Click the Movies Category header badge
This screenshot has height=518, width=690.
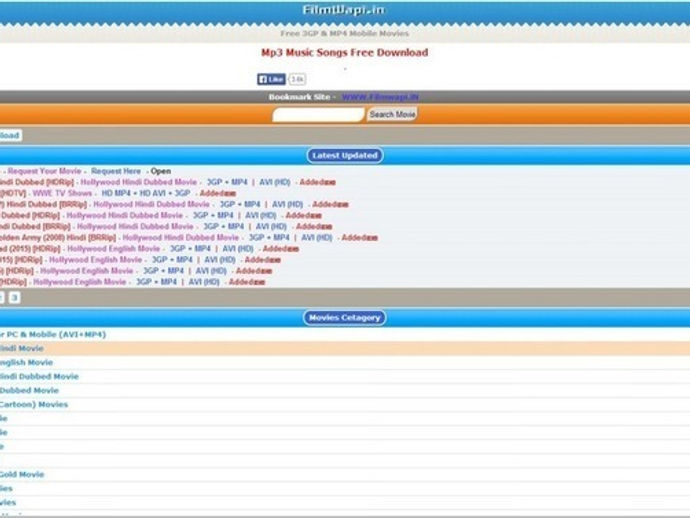[x=345, y=318]
